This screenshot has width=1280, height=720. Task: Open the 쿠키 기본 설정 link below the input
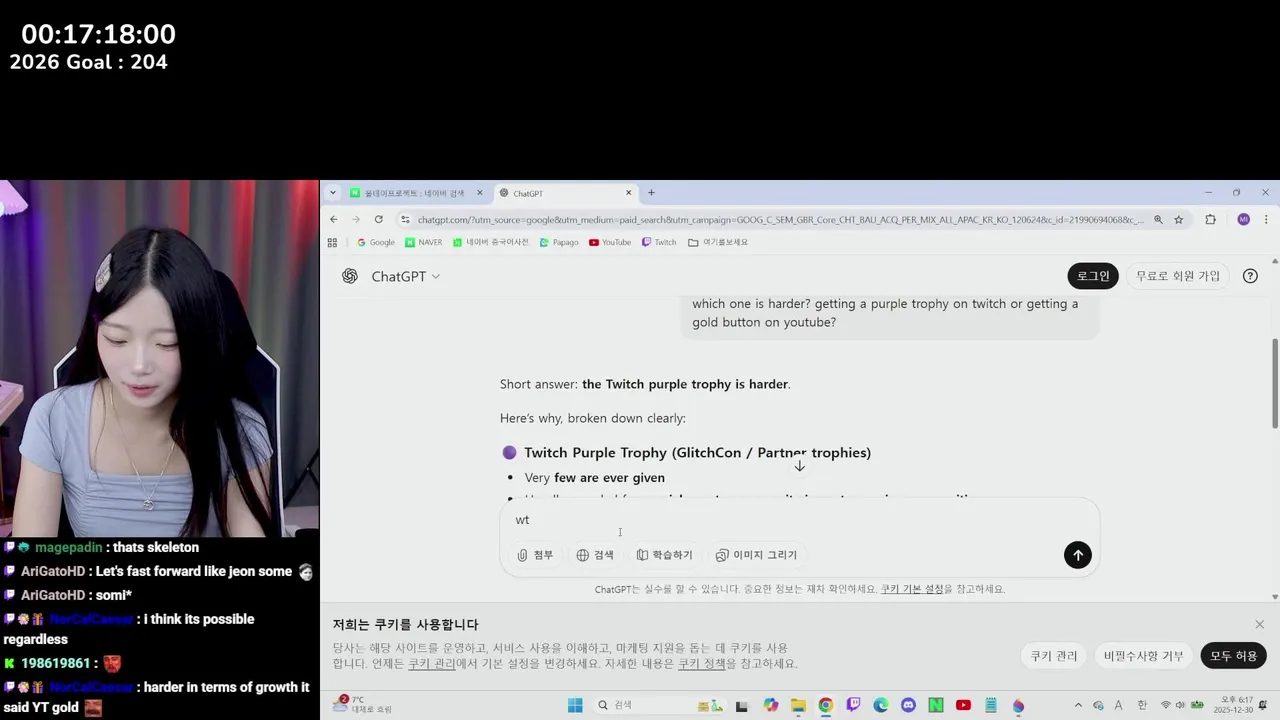point(912,589)
